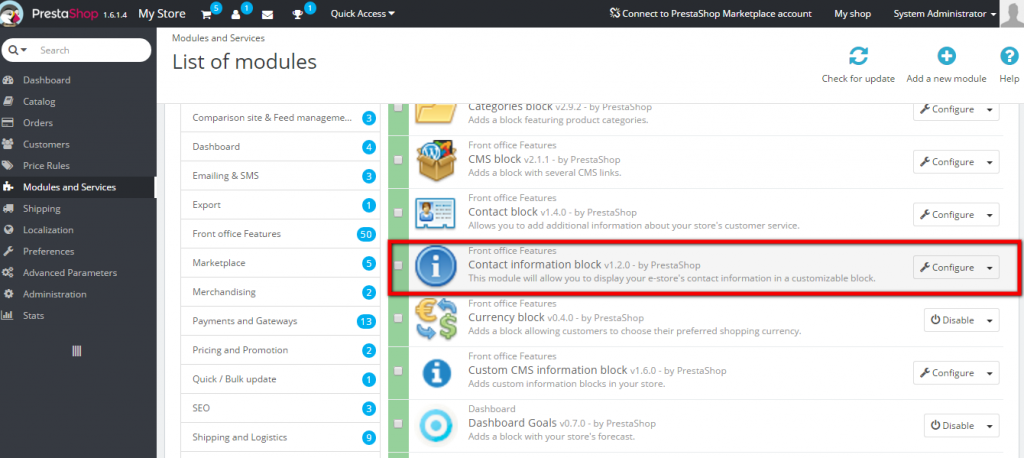Tick the Custom CMS information block checkbox
1024x458 pixels.
click(x=398, y=371)
